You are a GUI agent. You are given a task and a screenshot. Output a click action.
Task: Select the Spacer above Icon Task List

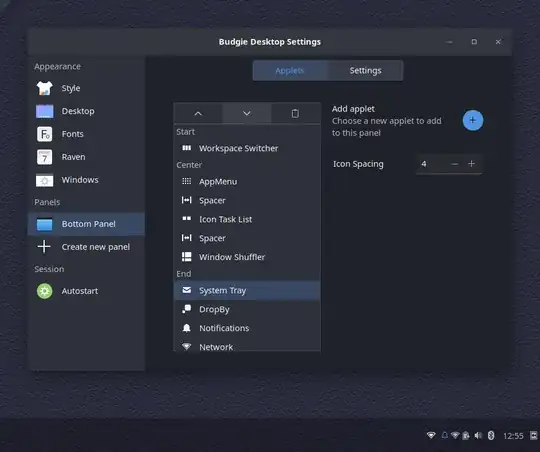pos(247,201)
